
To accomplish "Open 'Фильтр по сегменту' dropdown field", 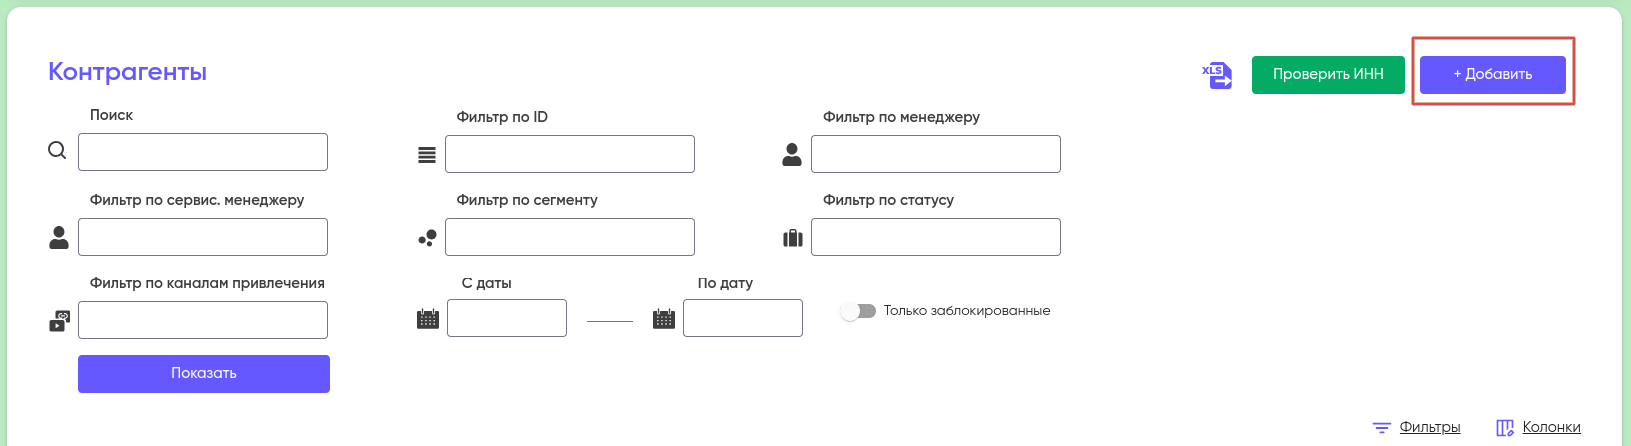I will tap(569, 237).
